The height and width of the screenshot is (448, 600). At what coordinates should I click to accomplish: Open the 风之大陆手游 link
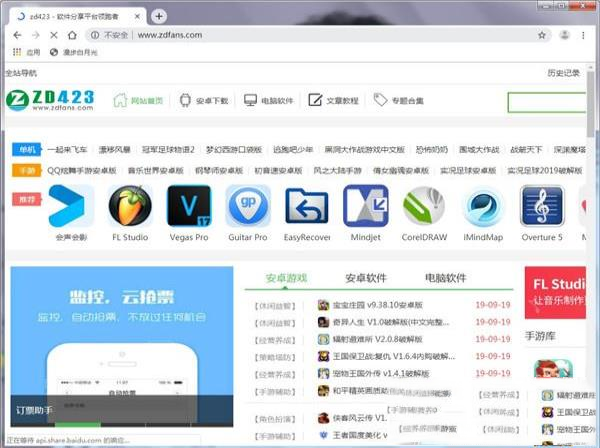338,171
